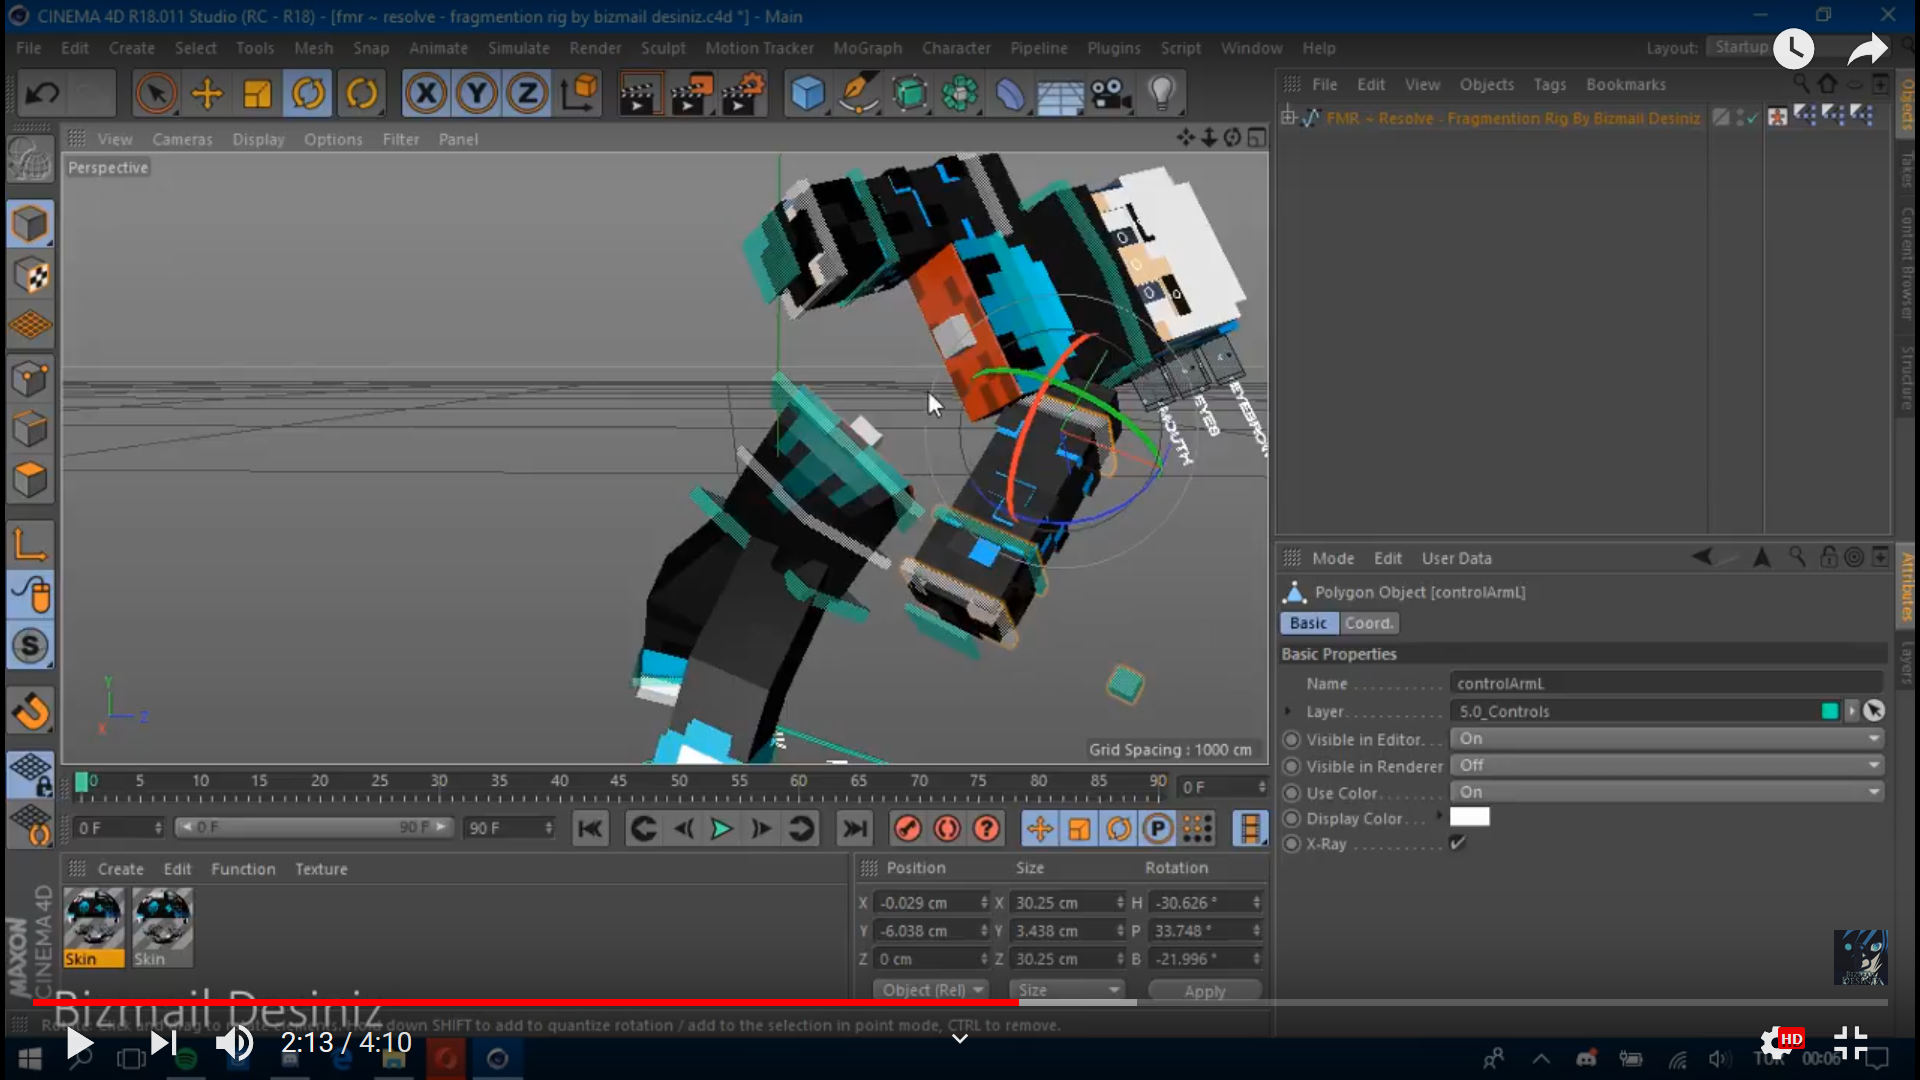Add a Floor environment object
1920x1080 pixels.
(x=1060, y=94)
